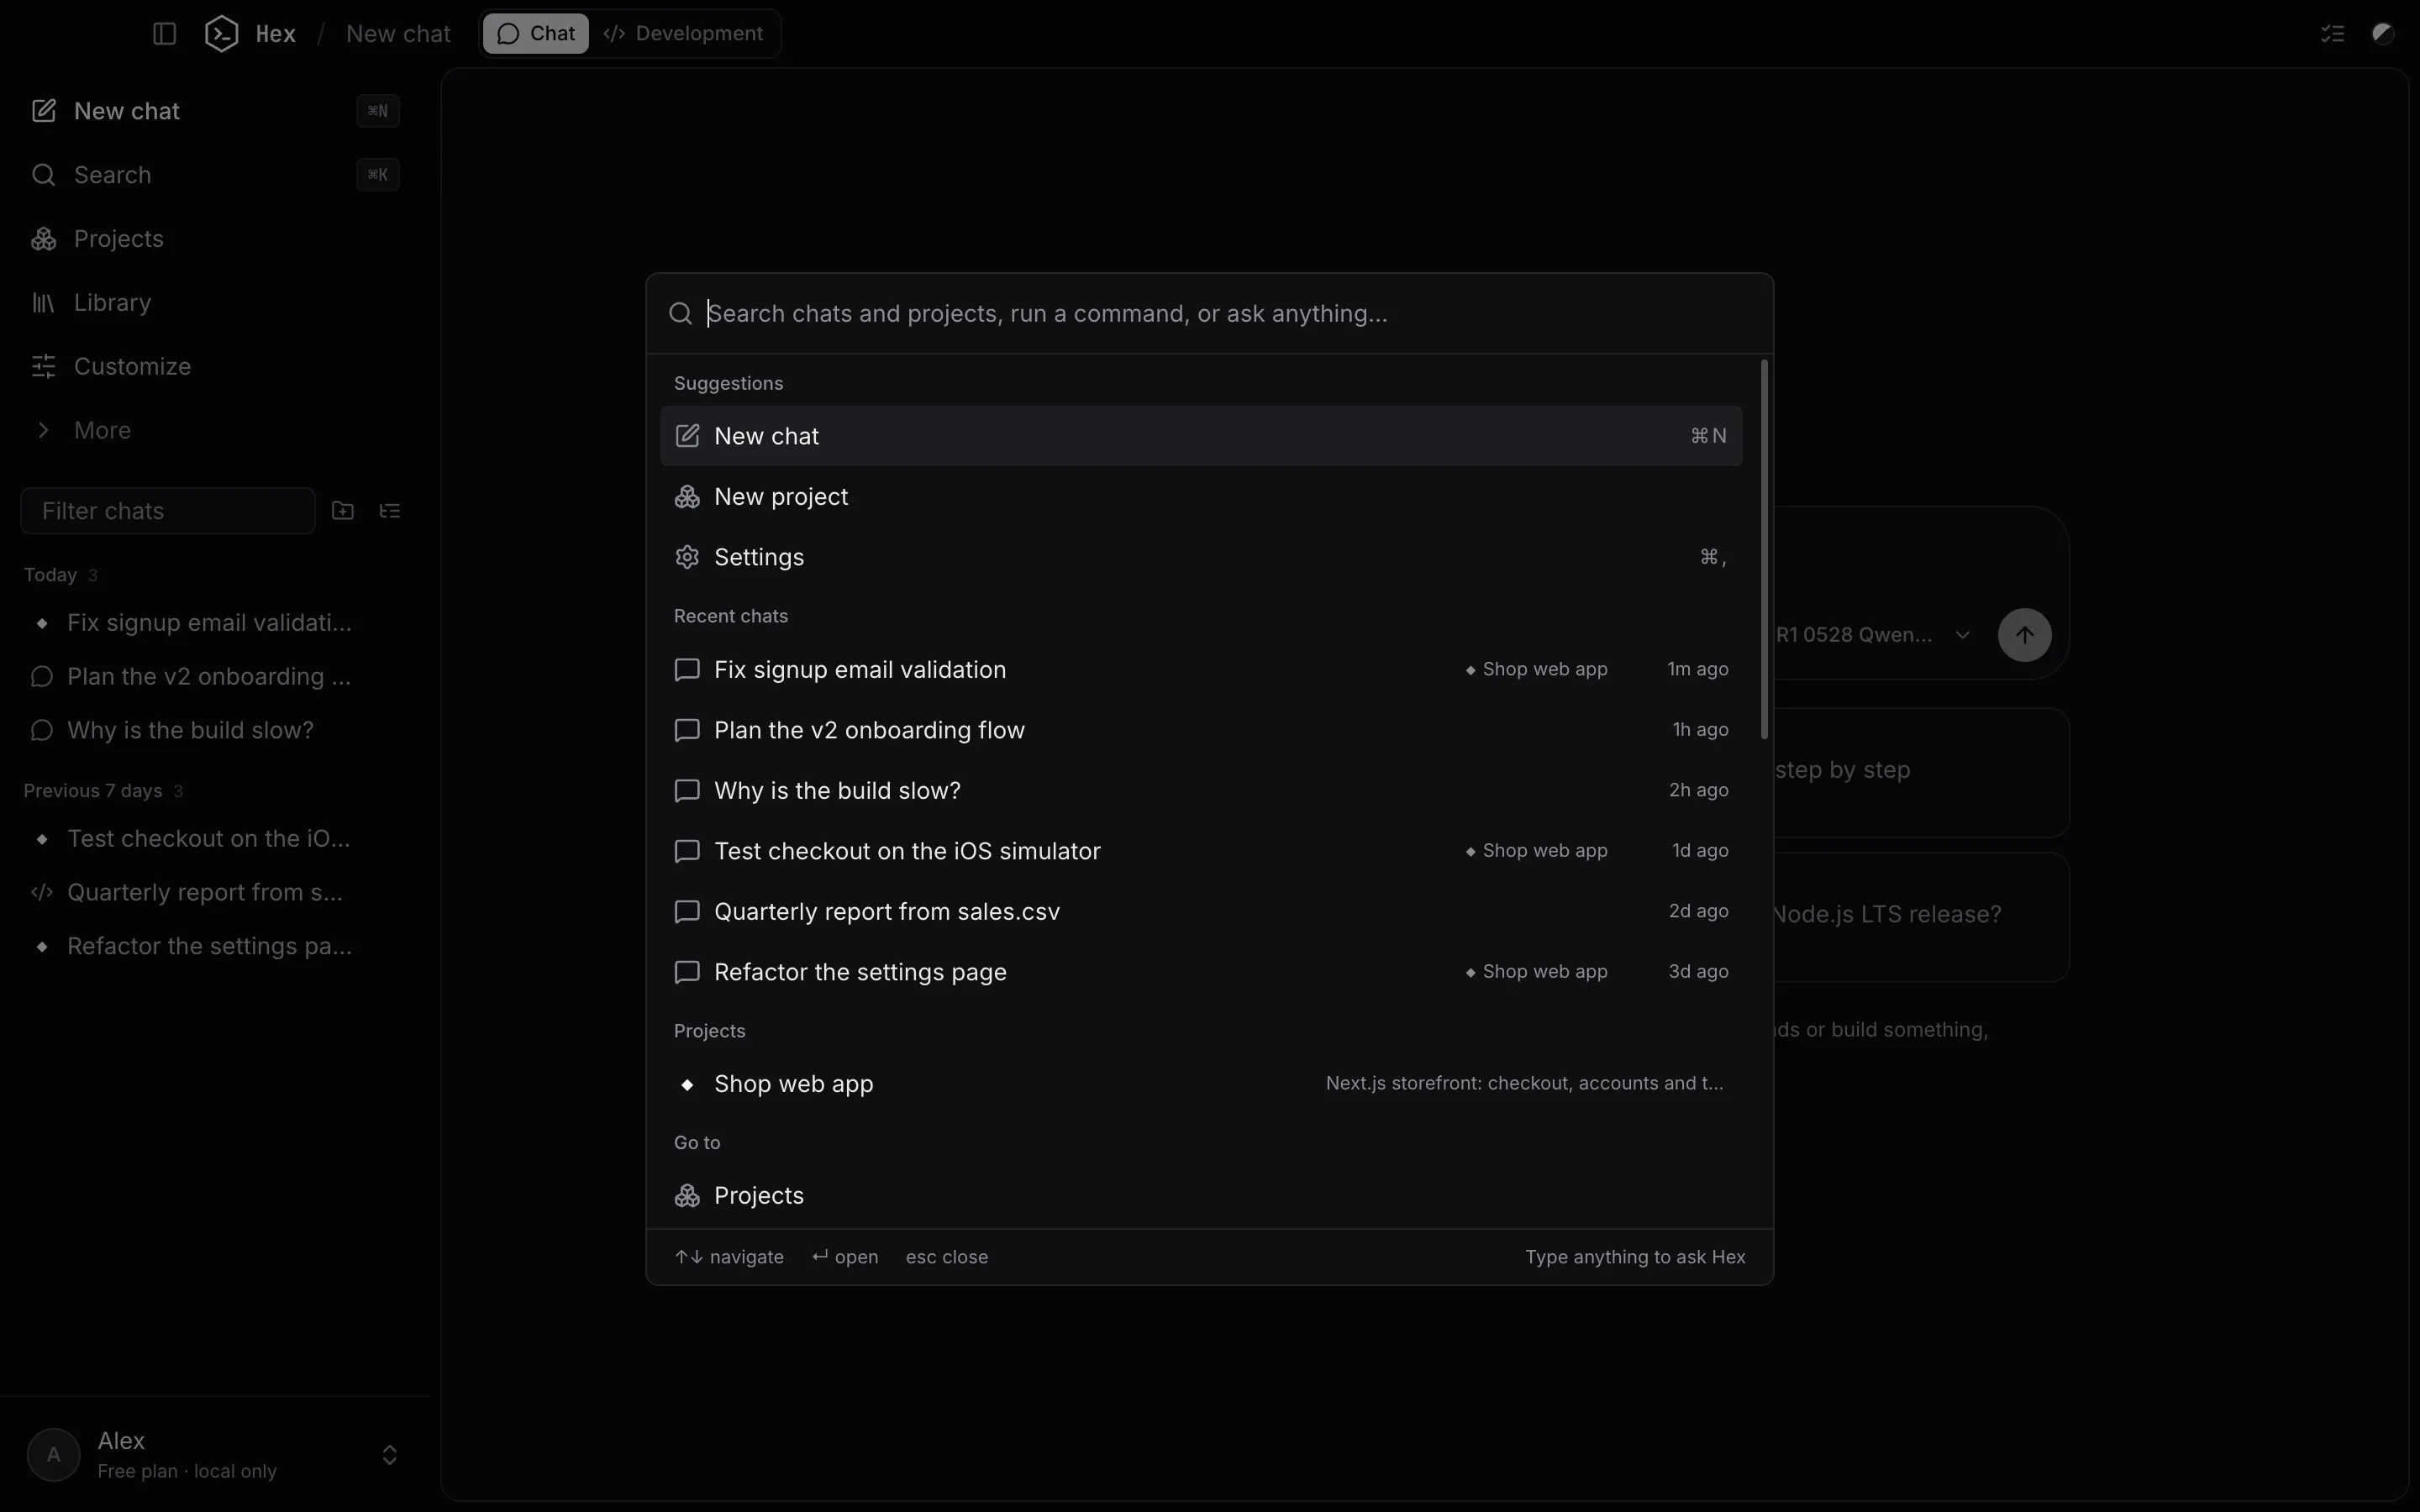The image size is (2420, 1512).
Task: Focus the command palette search field
Action: [x=1210, y=314]
